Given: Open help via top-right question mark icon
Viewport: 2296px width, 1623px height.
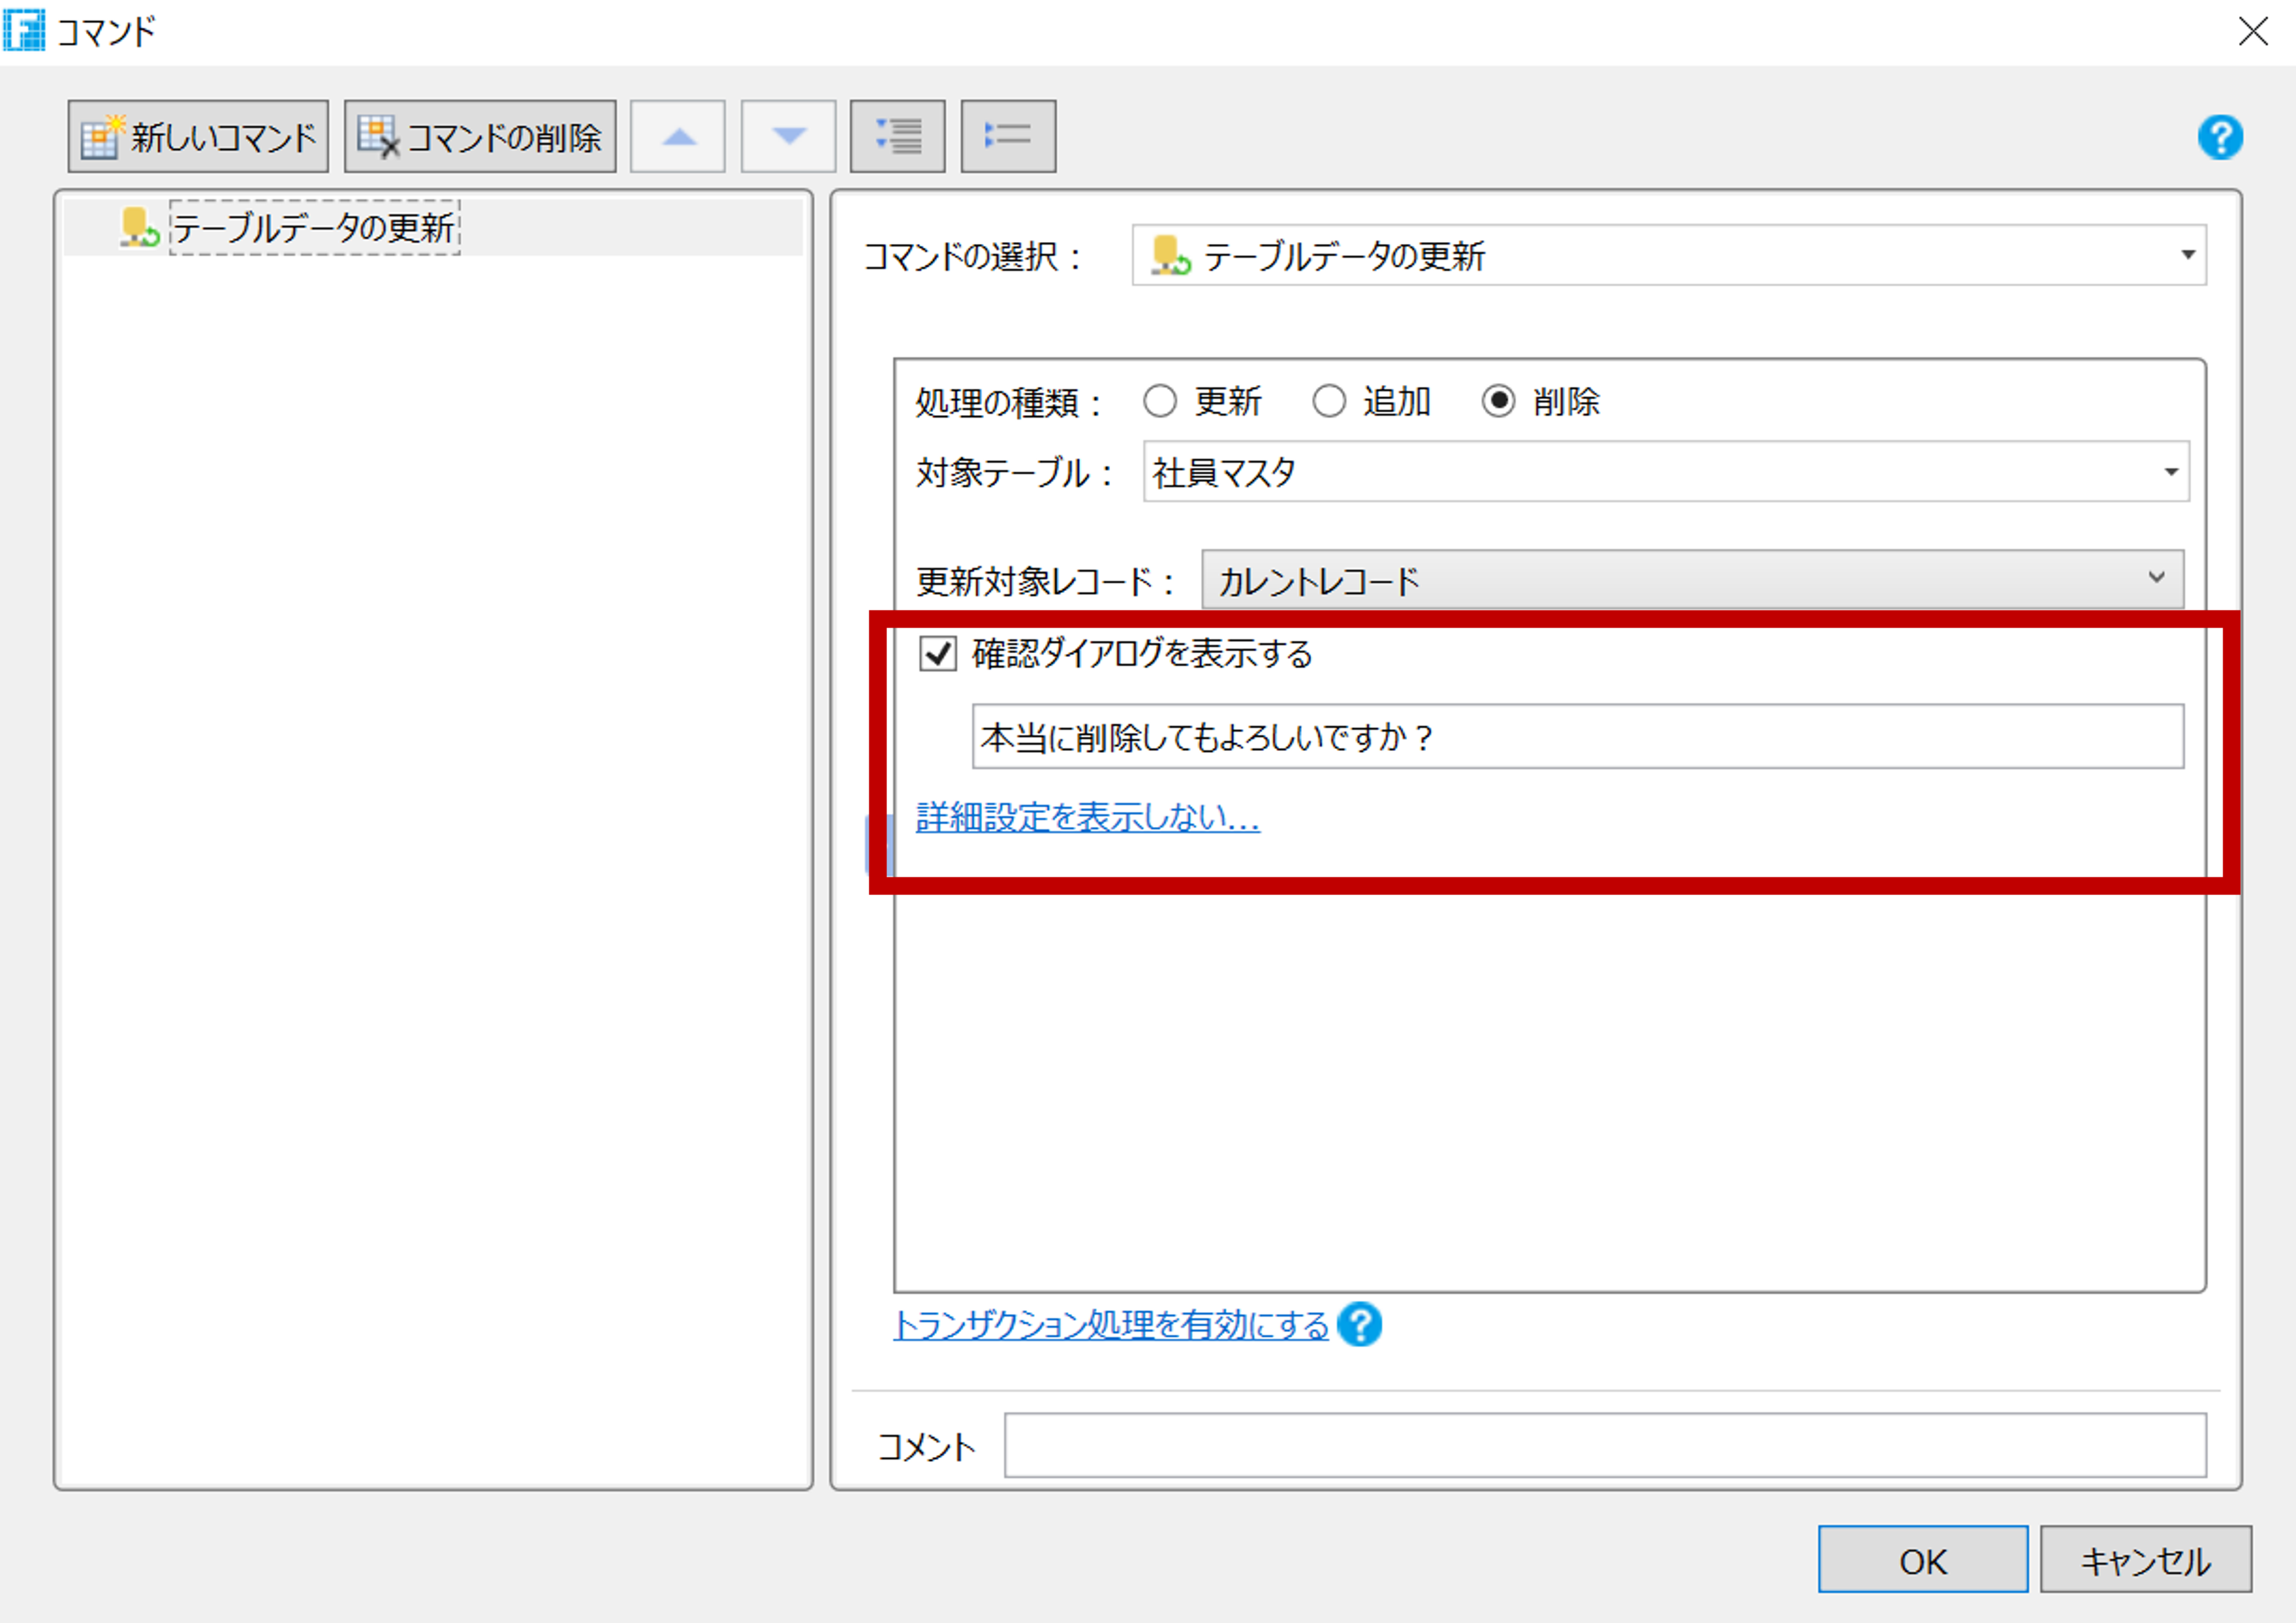Looking at the screenshot, I should (x=2219, y=137).
